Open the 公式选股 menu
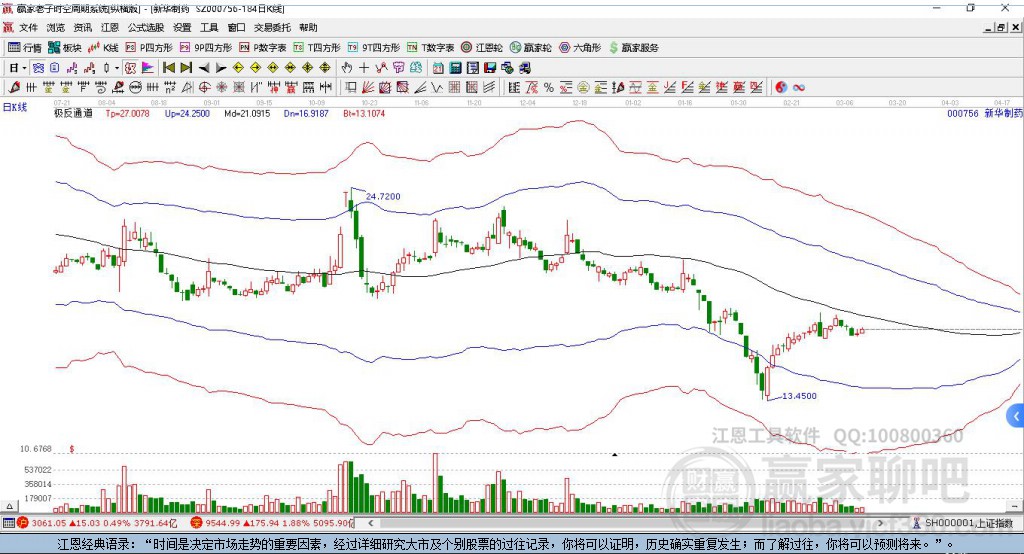The width and height of the screenshot is (1024, 554). pos(146,27)
